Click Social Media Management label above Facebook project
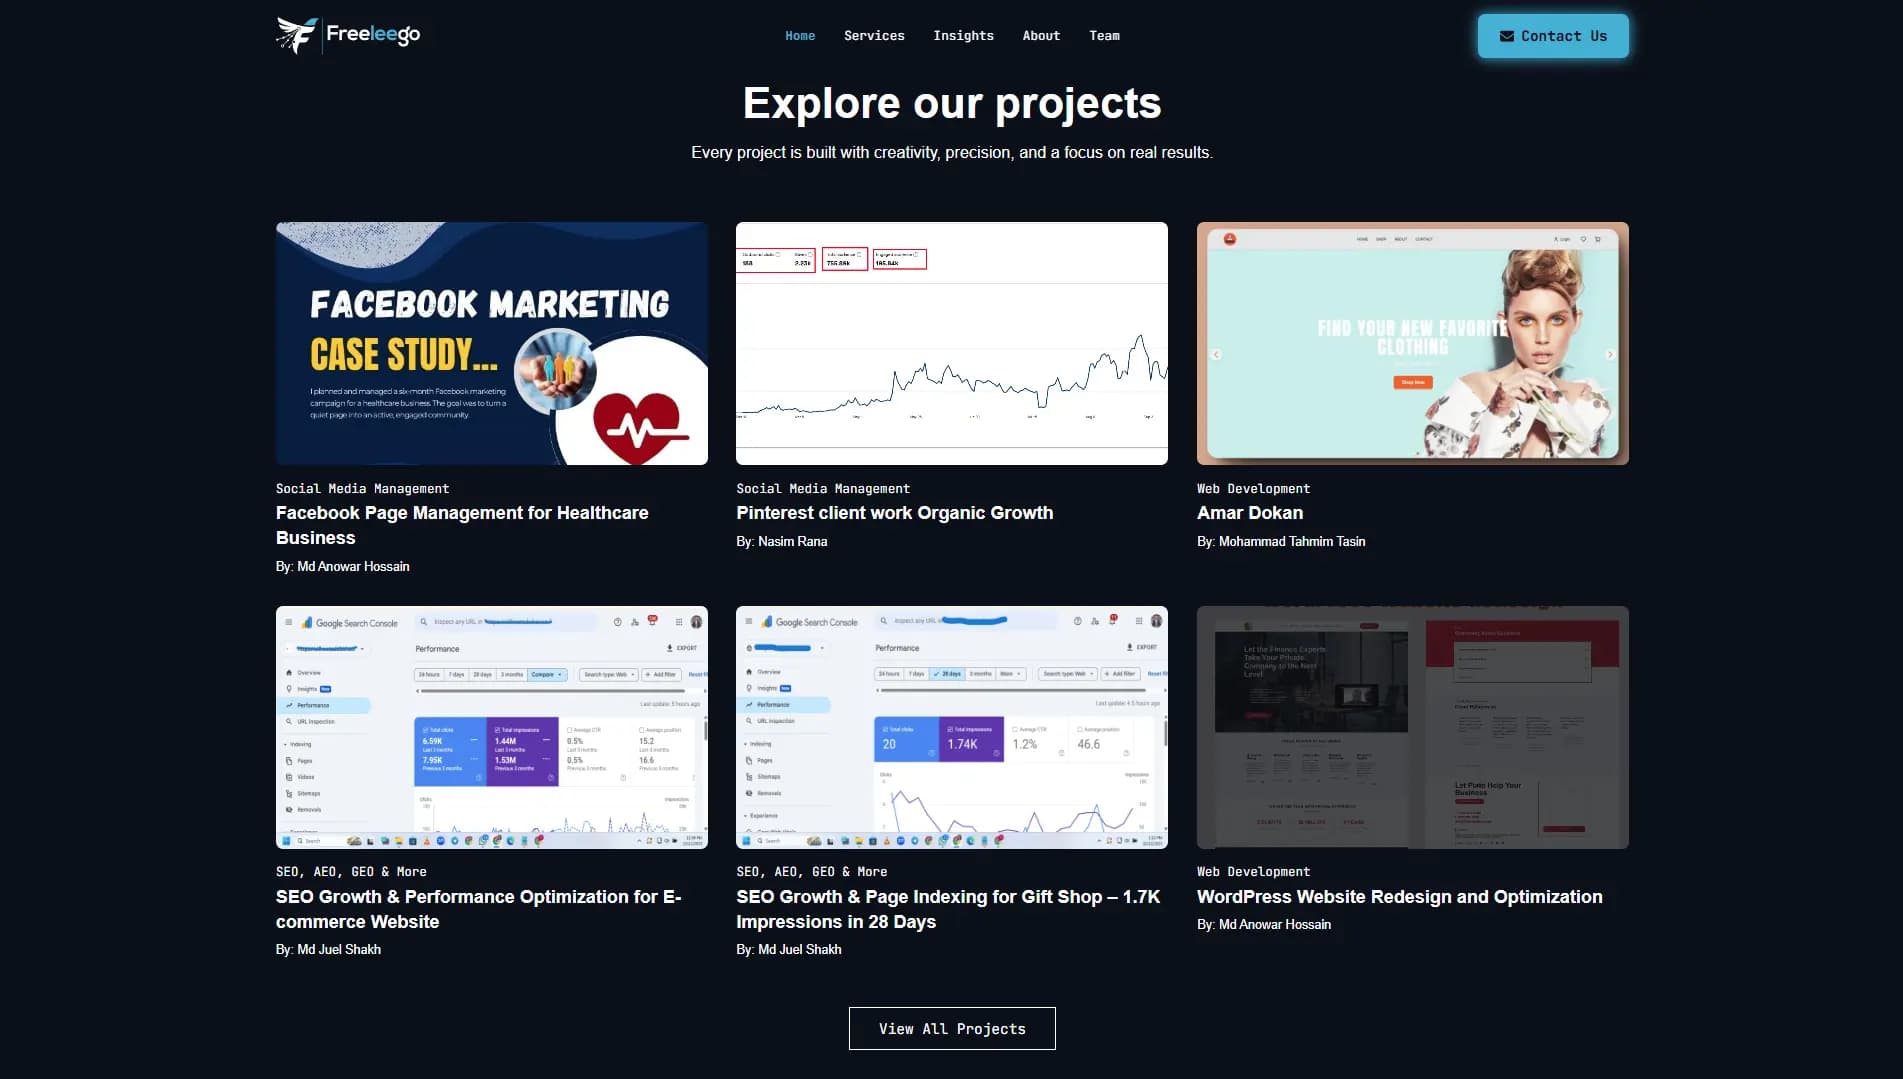1903x1079 pixels. click(x=363, y=489)
